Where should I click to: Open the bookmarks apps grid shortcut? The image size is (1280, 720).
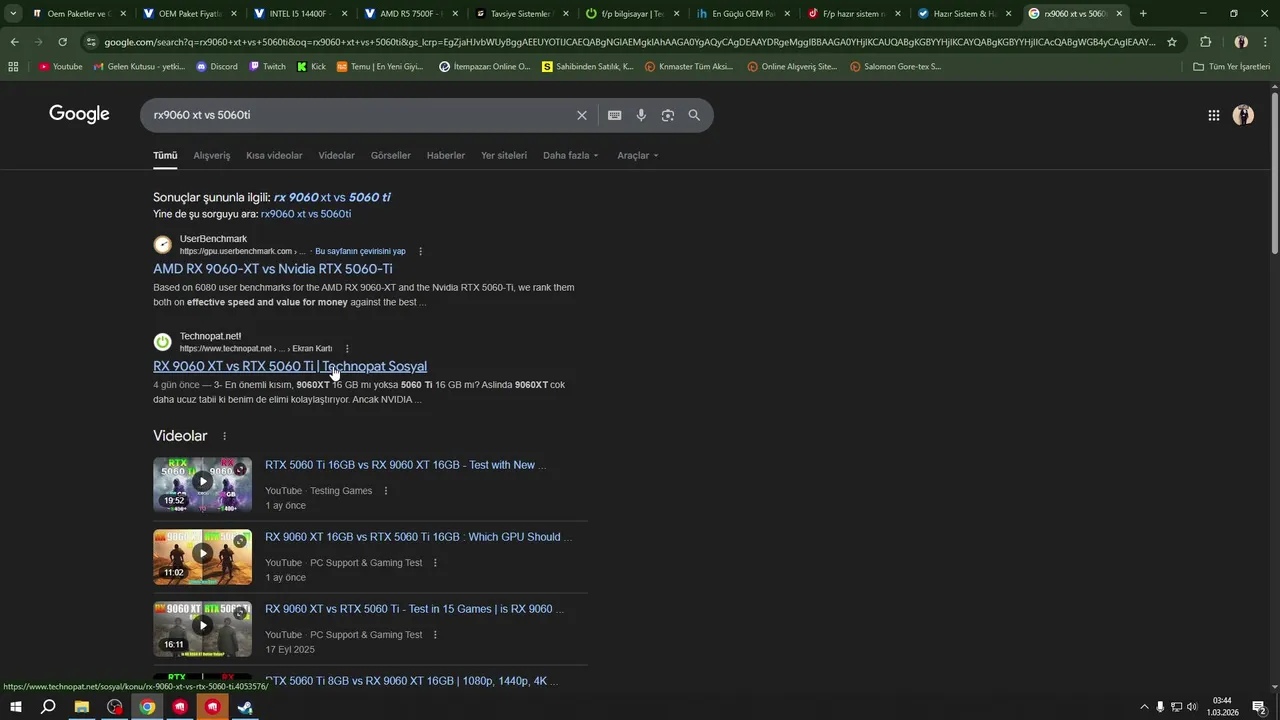[13, 66]
